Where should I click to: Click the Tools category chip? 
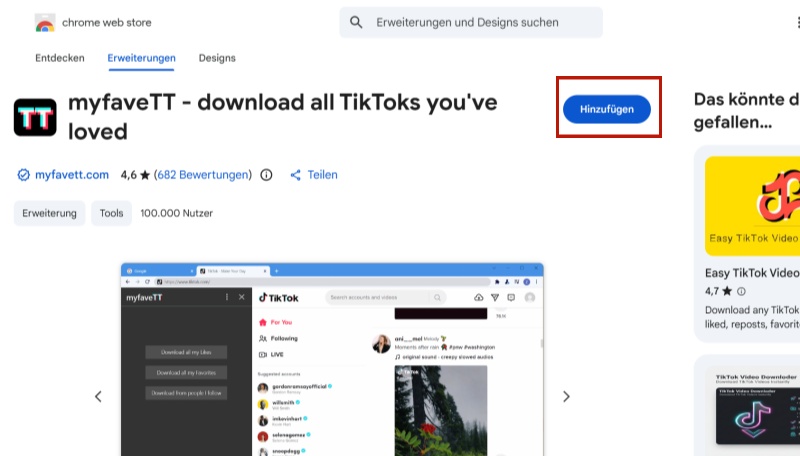tap(111, 213)
